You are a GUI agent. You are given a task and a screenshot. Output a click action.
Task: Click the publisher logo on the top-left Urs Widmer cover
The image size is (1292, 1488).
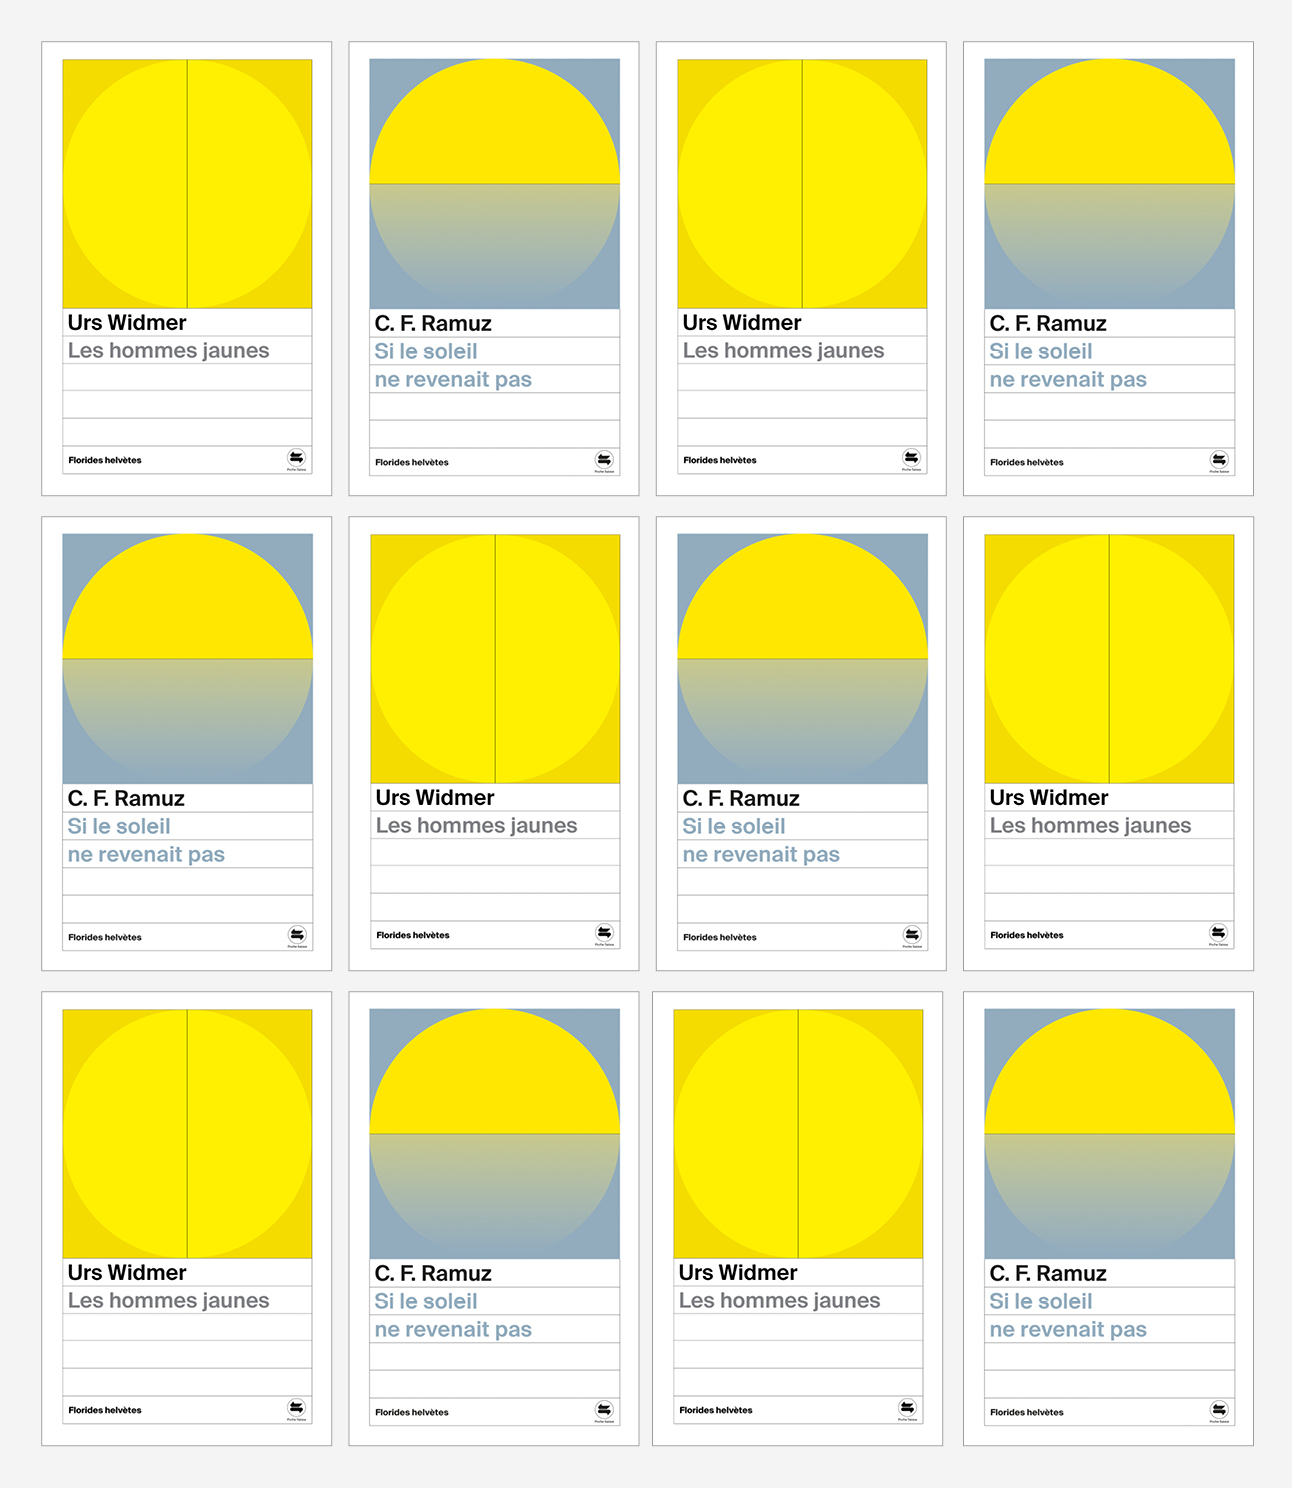pos(296,458)
